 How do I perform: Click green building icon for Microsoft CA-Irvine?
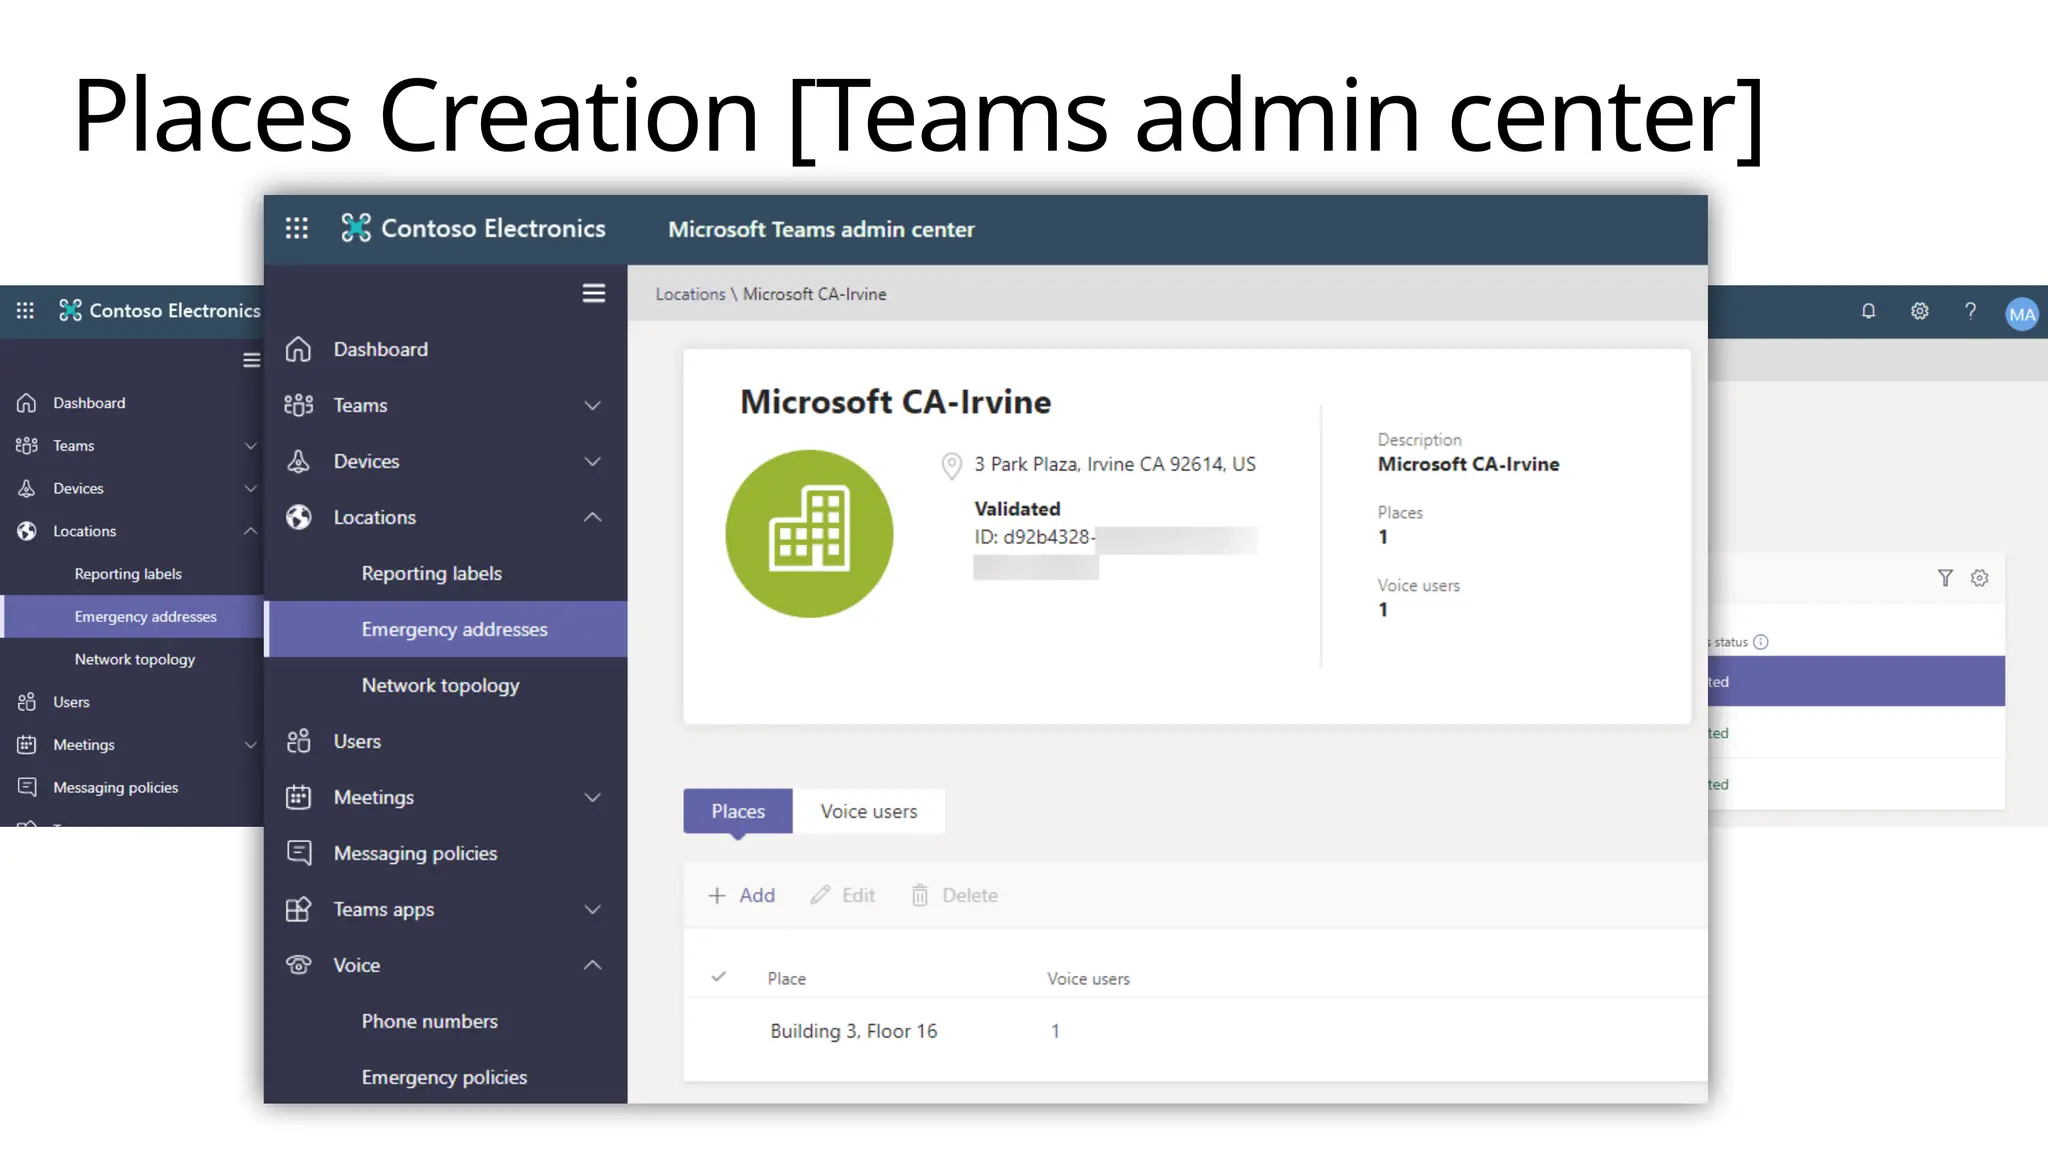click(x=809, y=533)
